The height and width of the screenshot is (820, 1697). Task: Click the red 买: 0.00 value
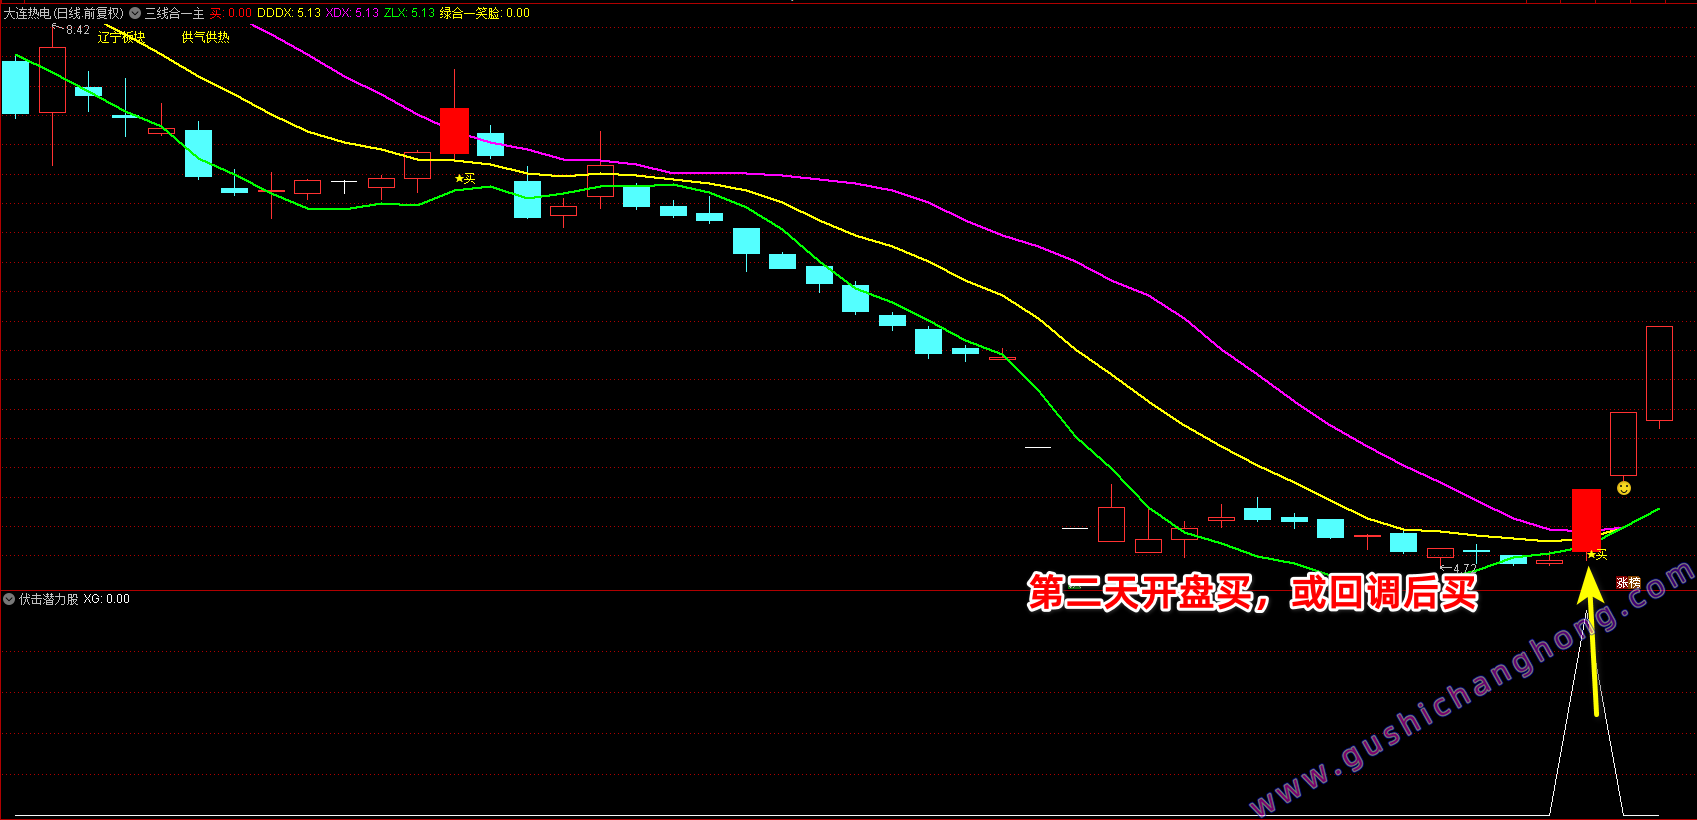point(231,13)
